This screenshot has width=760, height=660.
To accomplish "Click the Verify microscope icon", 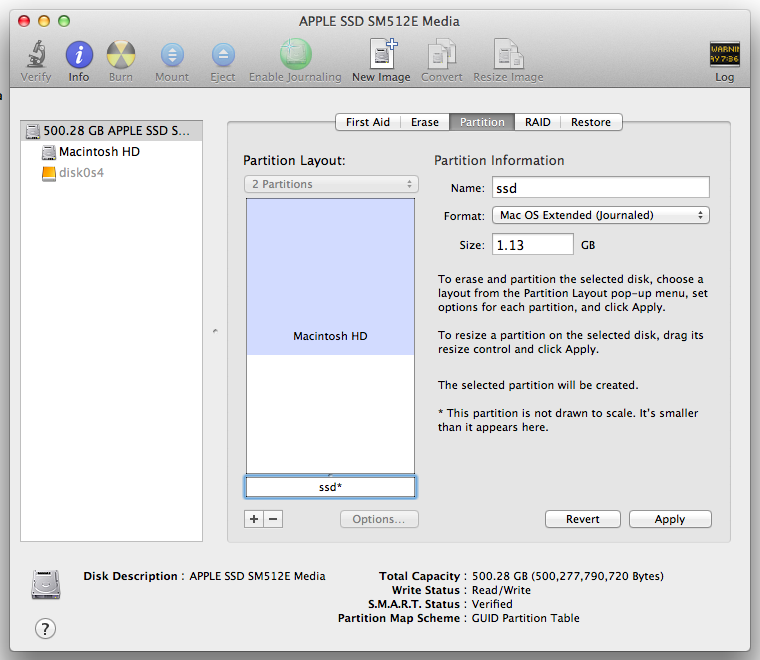I will (x=36, y=56).
